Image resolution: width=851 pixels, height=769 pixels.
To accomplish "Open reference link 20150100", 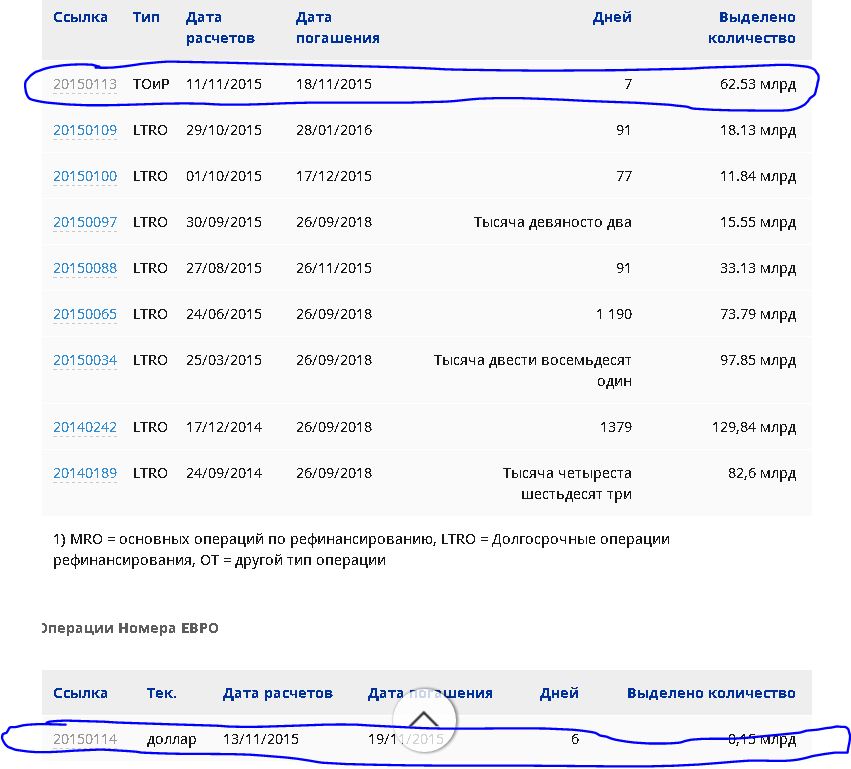I will [85, 176].
